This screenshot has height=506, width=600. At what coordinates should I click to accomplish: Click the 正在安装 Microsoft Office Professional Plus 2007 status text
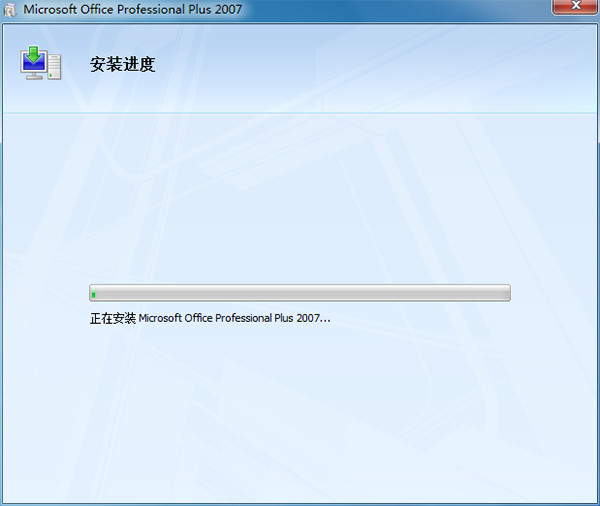[210, 318]
